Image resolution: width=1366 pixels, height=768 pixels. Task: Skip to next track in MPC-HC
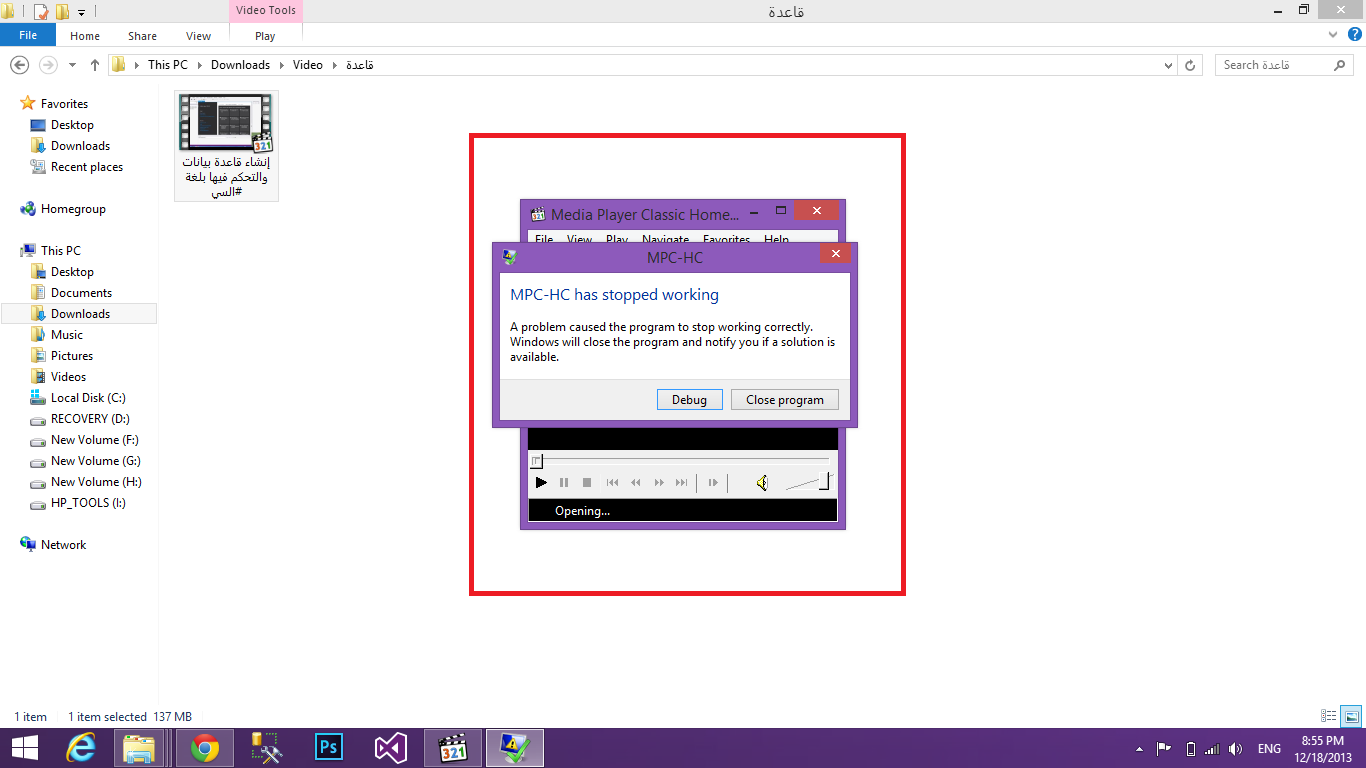[682, 483]
